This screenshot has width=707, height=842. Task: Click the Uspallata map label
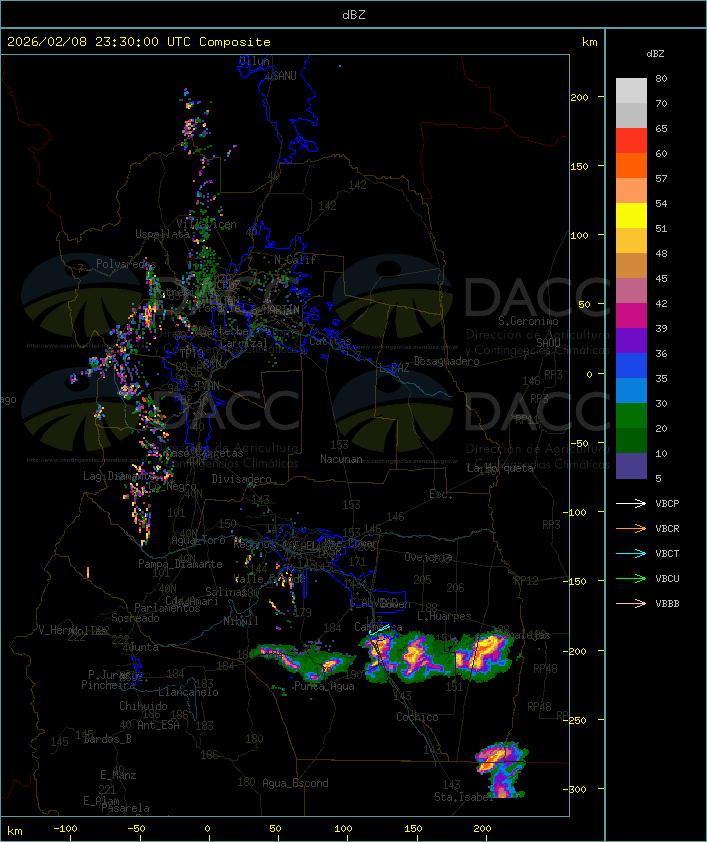(162, 234)
